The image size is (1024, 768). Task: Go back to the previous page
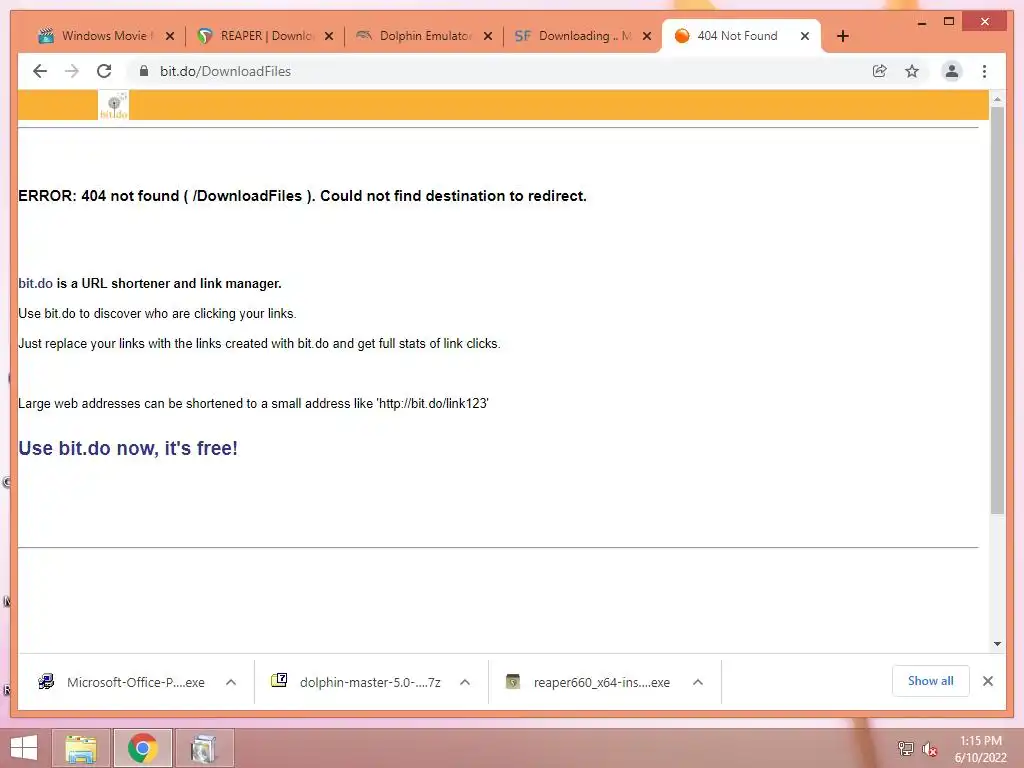[40, 71]
